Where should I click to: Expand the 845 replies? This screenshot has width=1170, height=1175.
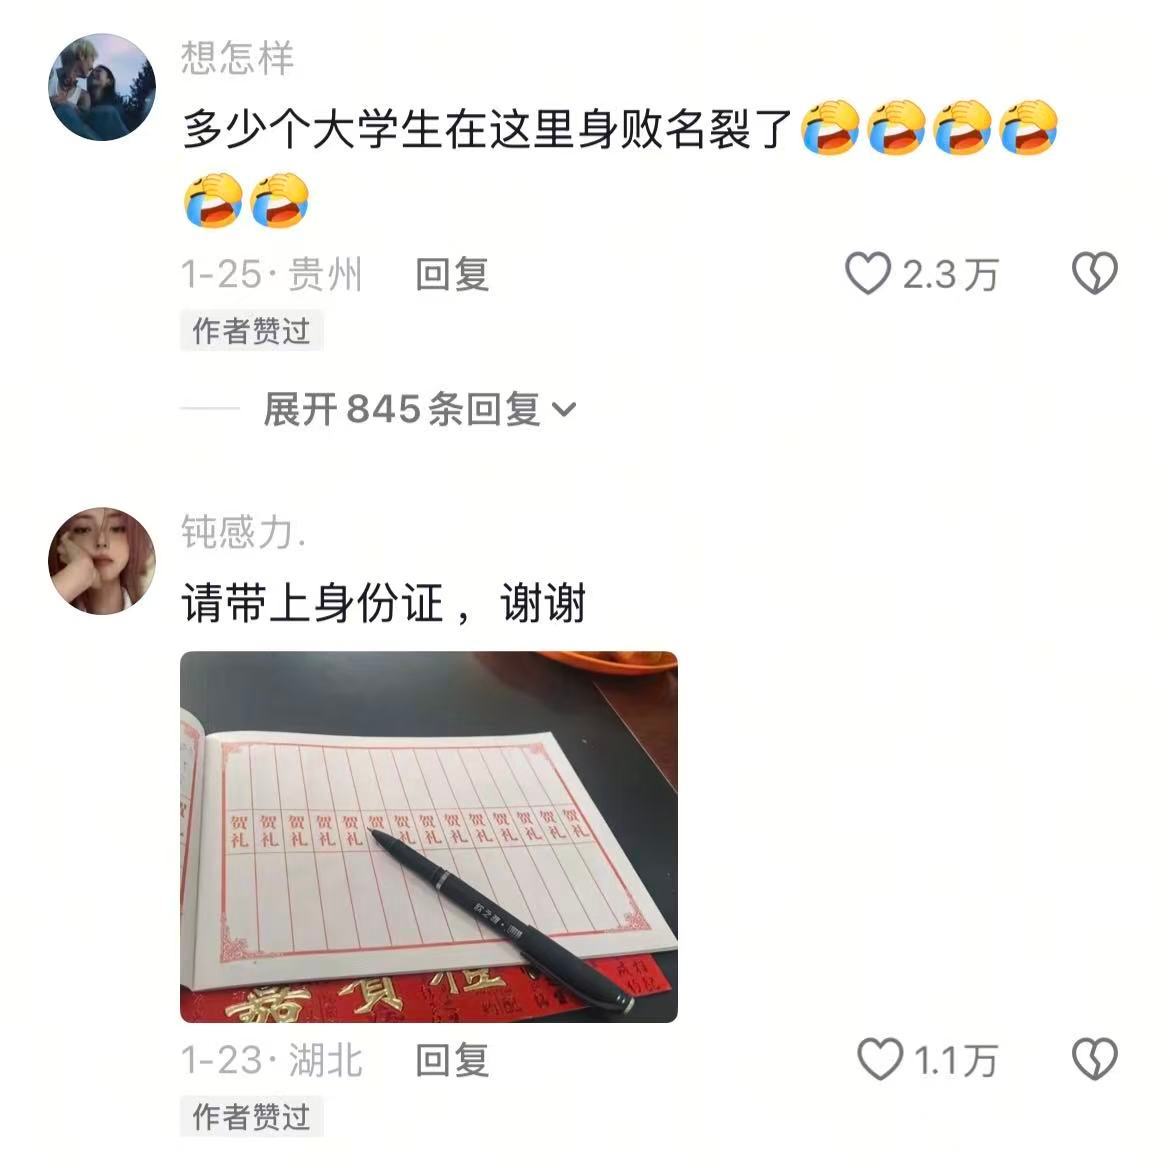[420, 409]
